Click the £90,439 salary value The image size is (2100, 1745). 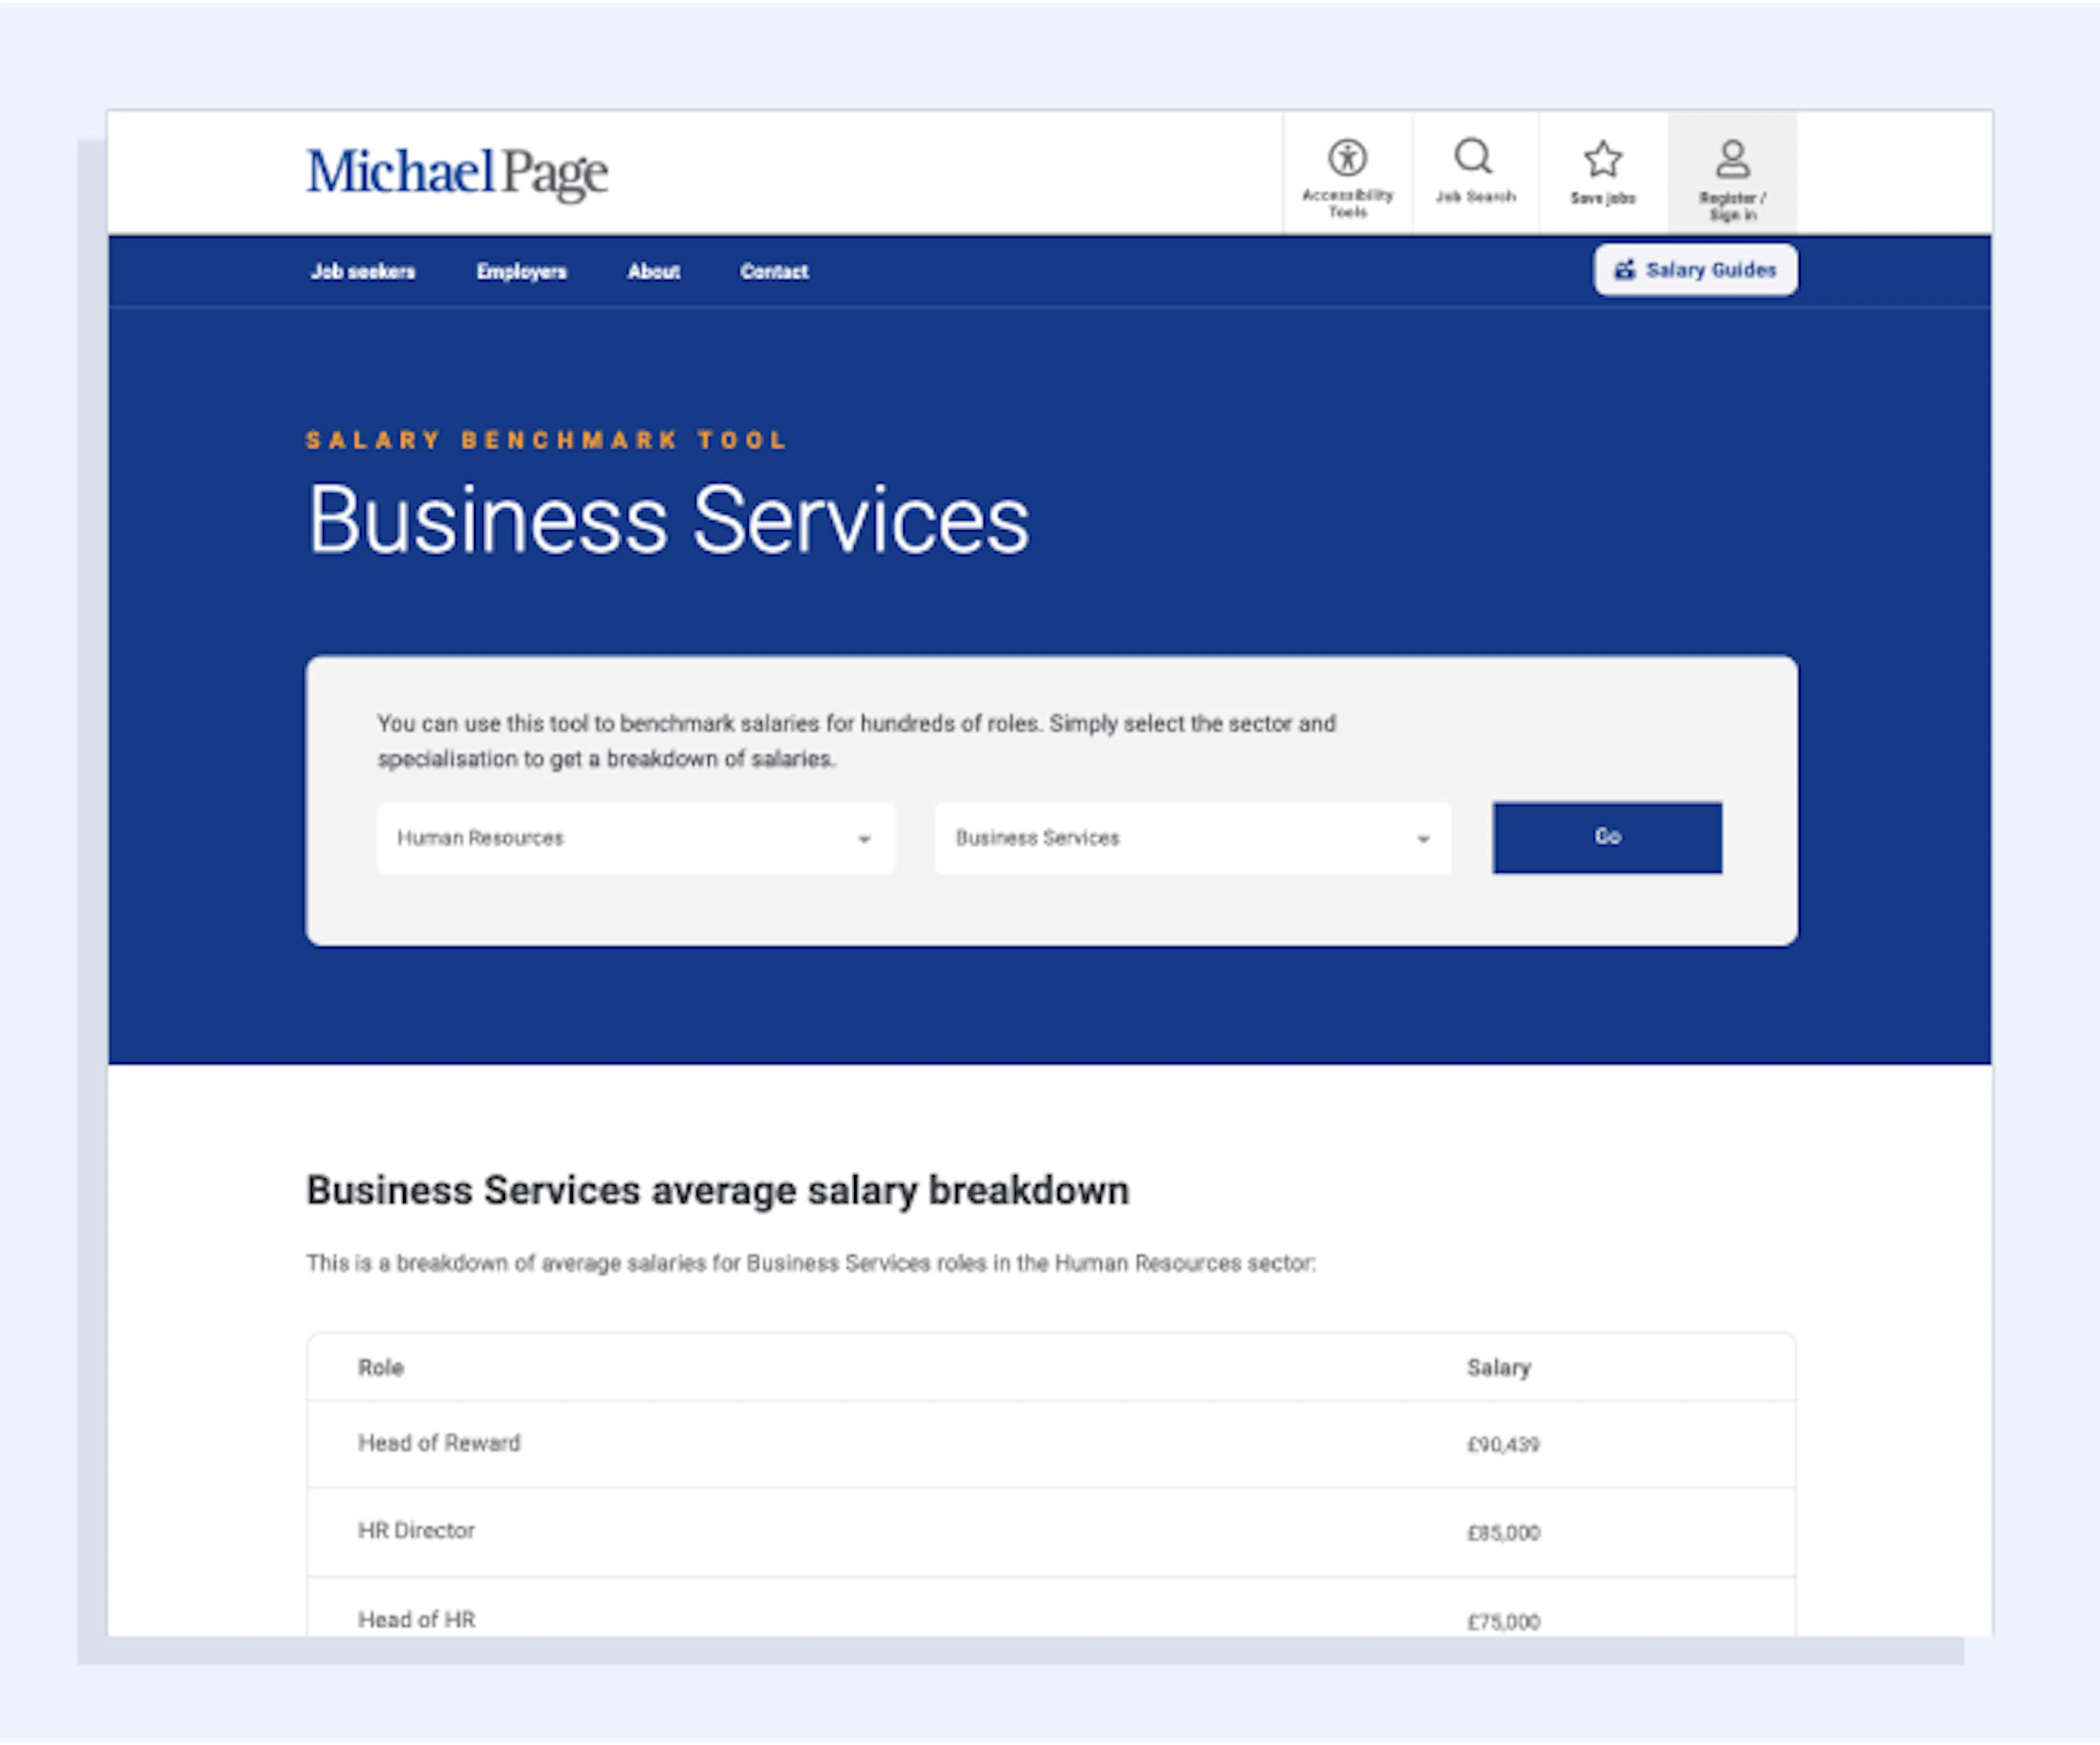pyautogui.click(x=1503, y=1445)
